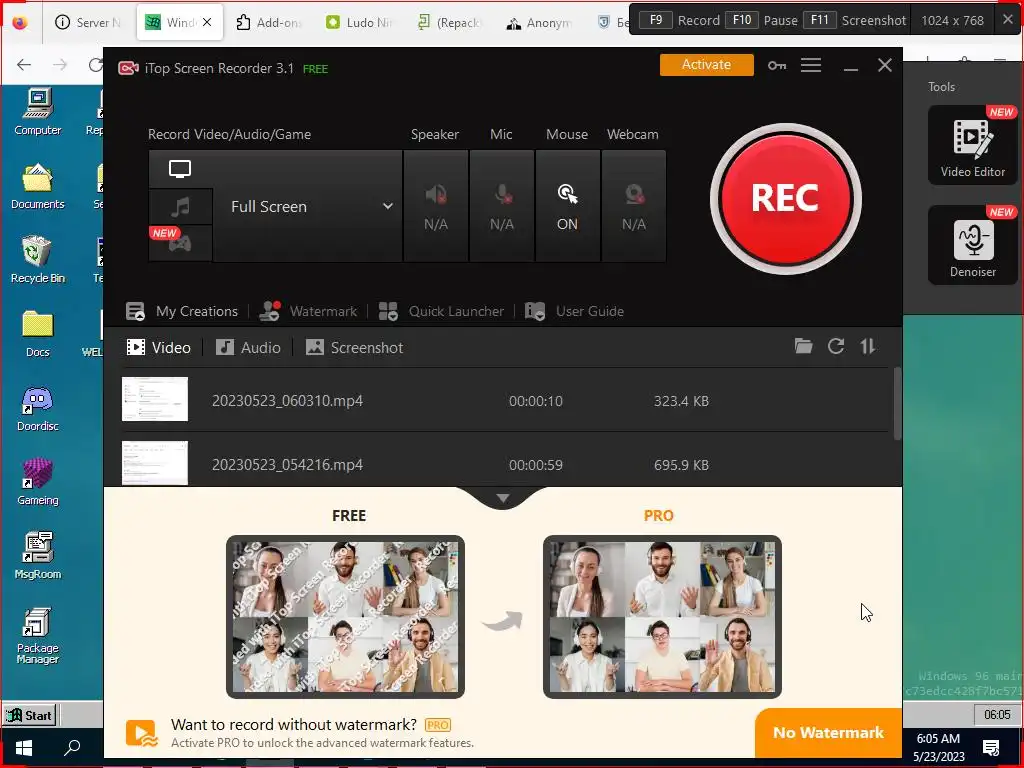Open the Full Screen region dropdown
This screenshot has width=1024, height=768.
pyautogui.click(x=308, y=206)
